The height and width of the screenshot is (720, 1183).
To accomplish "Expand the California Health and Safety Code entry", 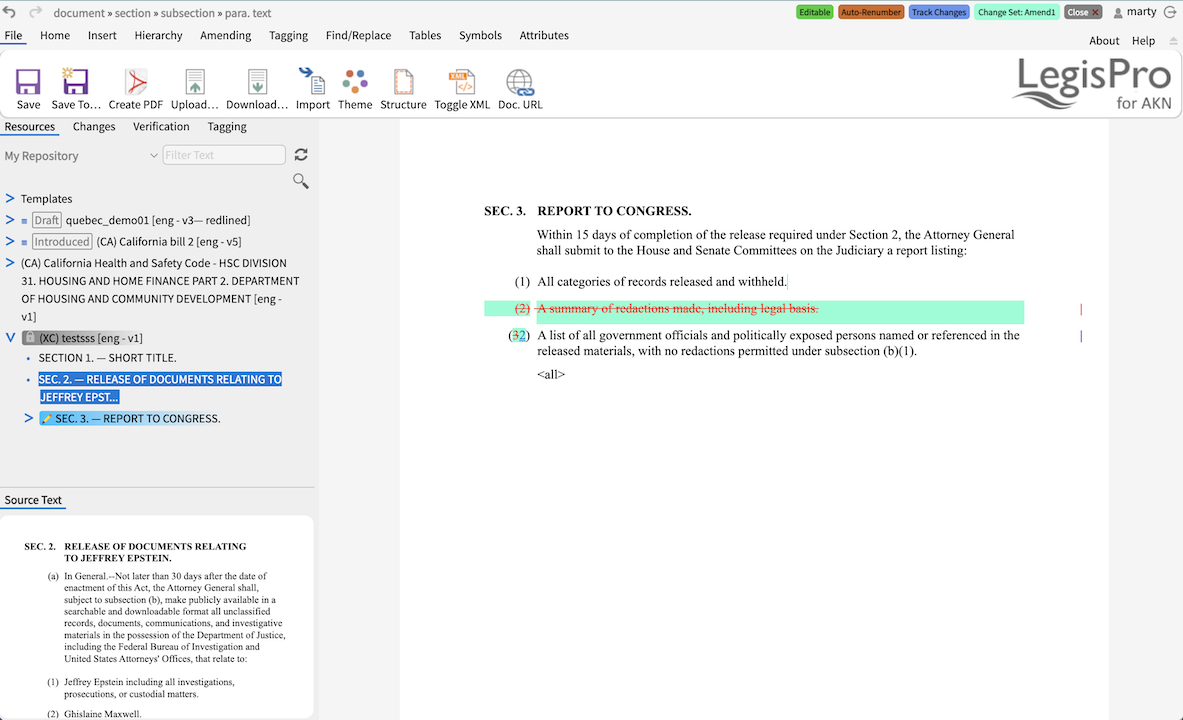I will pos(10,263).
